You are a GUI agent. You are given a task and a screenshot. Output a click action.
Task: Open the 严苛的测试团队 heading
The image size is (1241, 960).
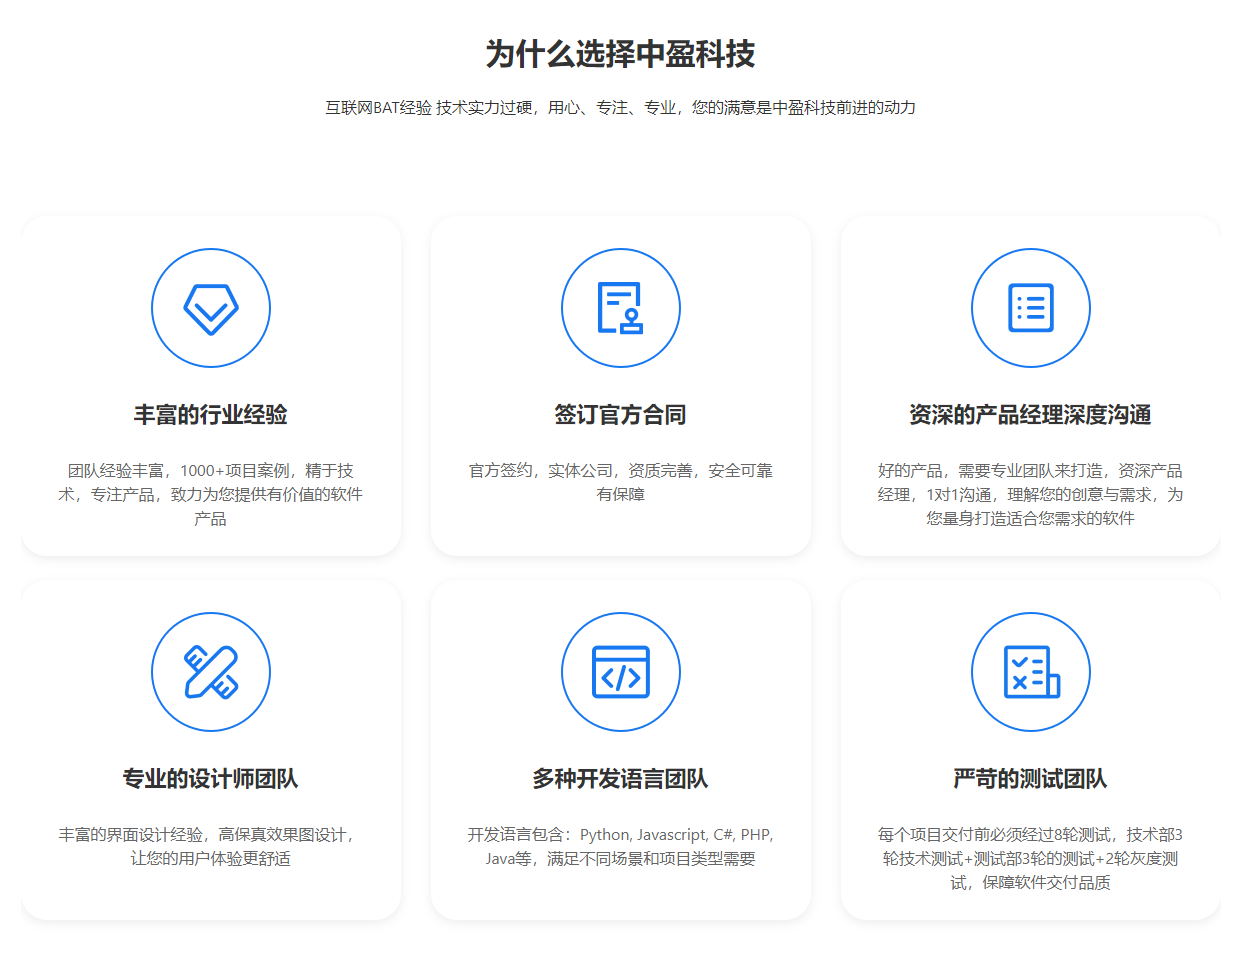coord(1030,779)
